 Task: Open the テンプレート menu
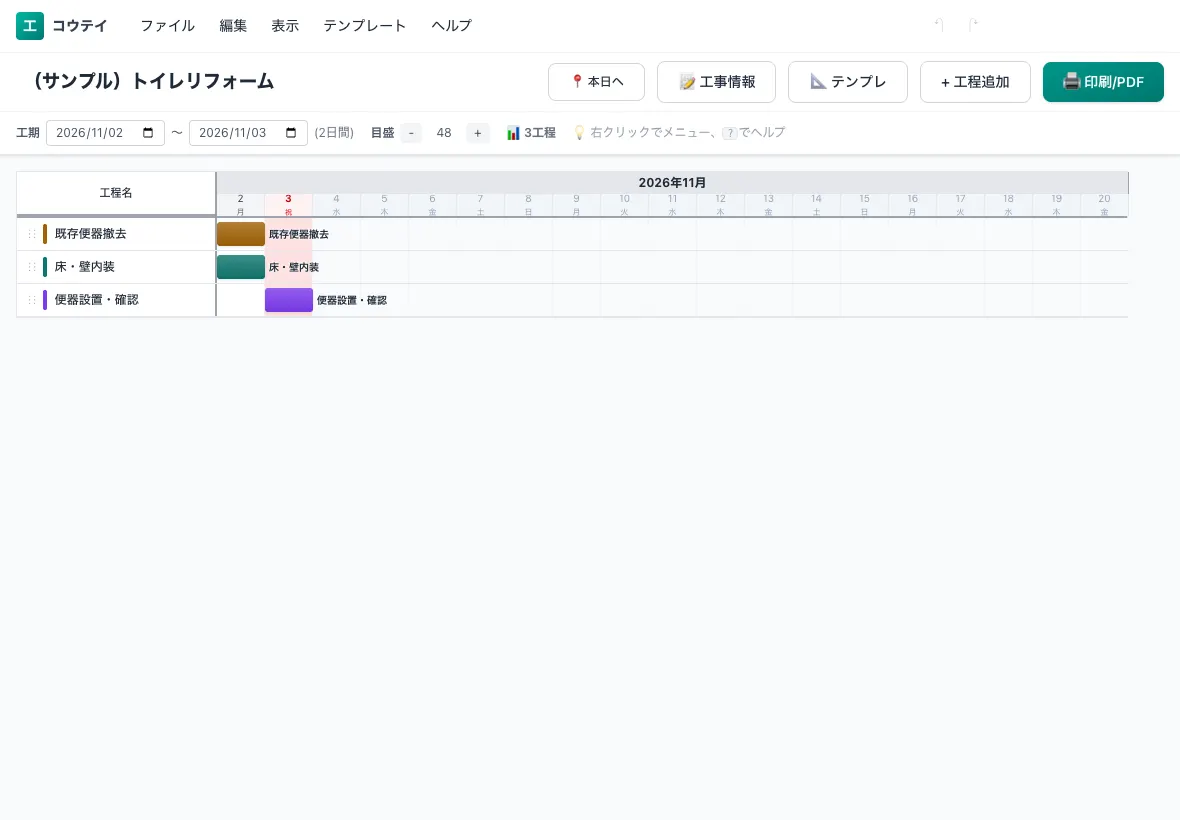[365, 26]
